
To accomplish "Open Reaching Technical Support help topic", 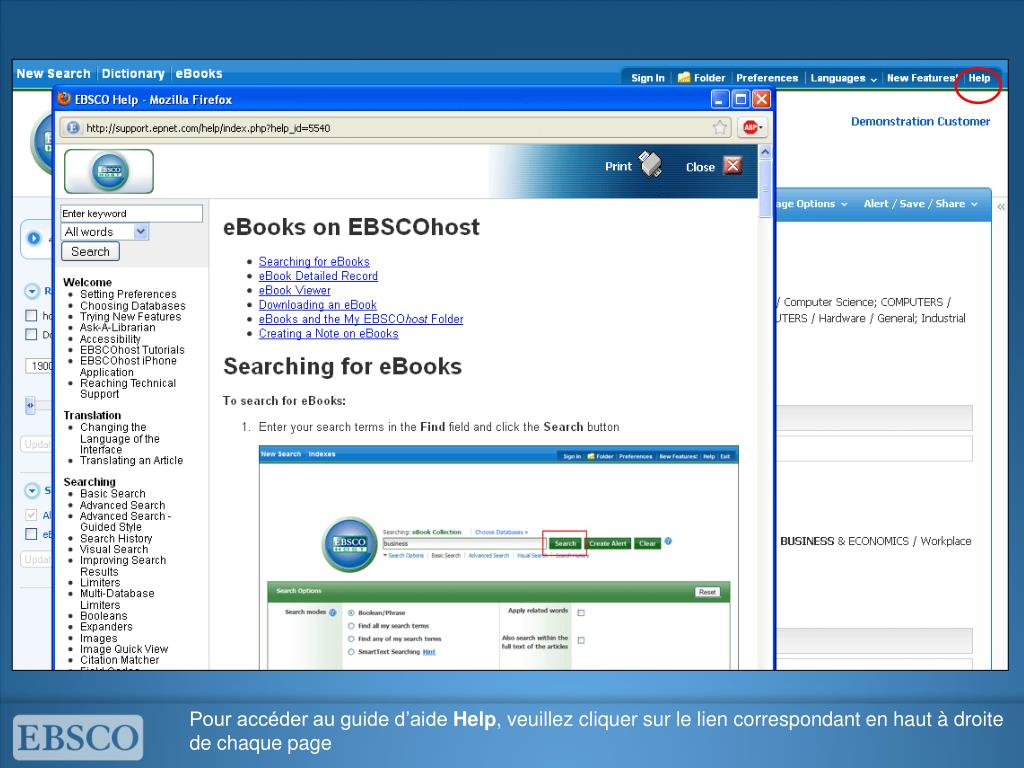I will click(x=128, y=389).
